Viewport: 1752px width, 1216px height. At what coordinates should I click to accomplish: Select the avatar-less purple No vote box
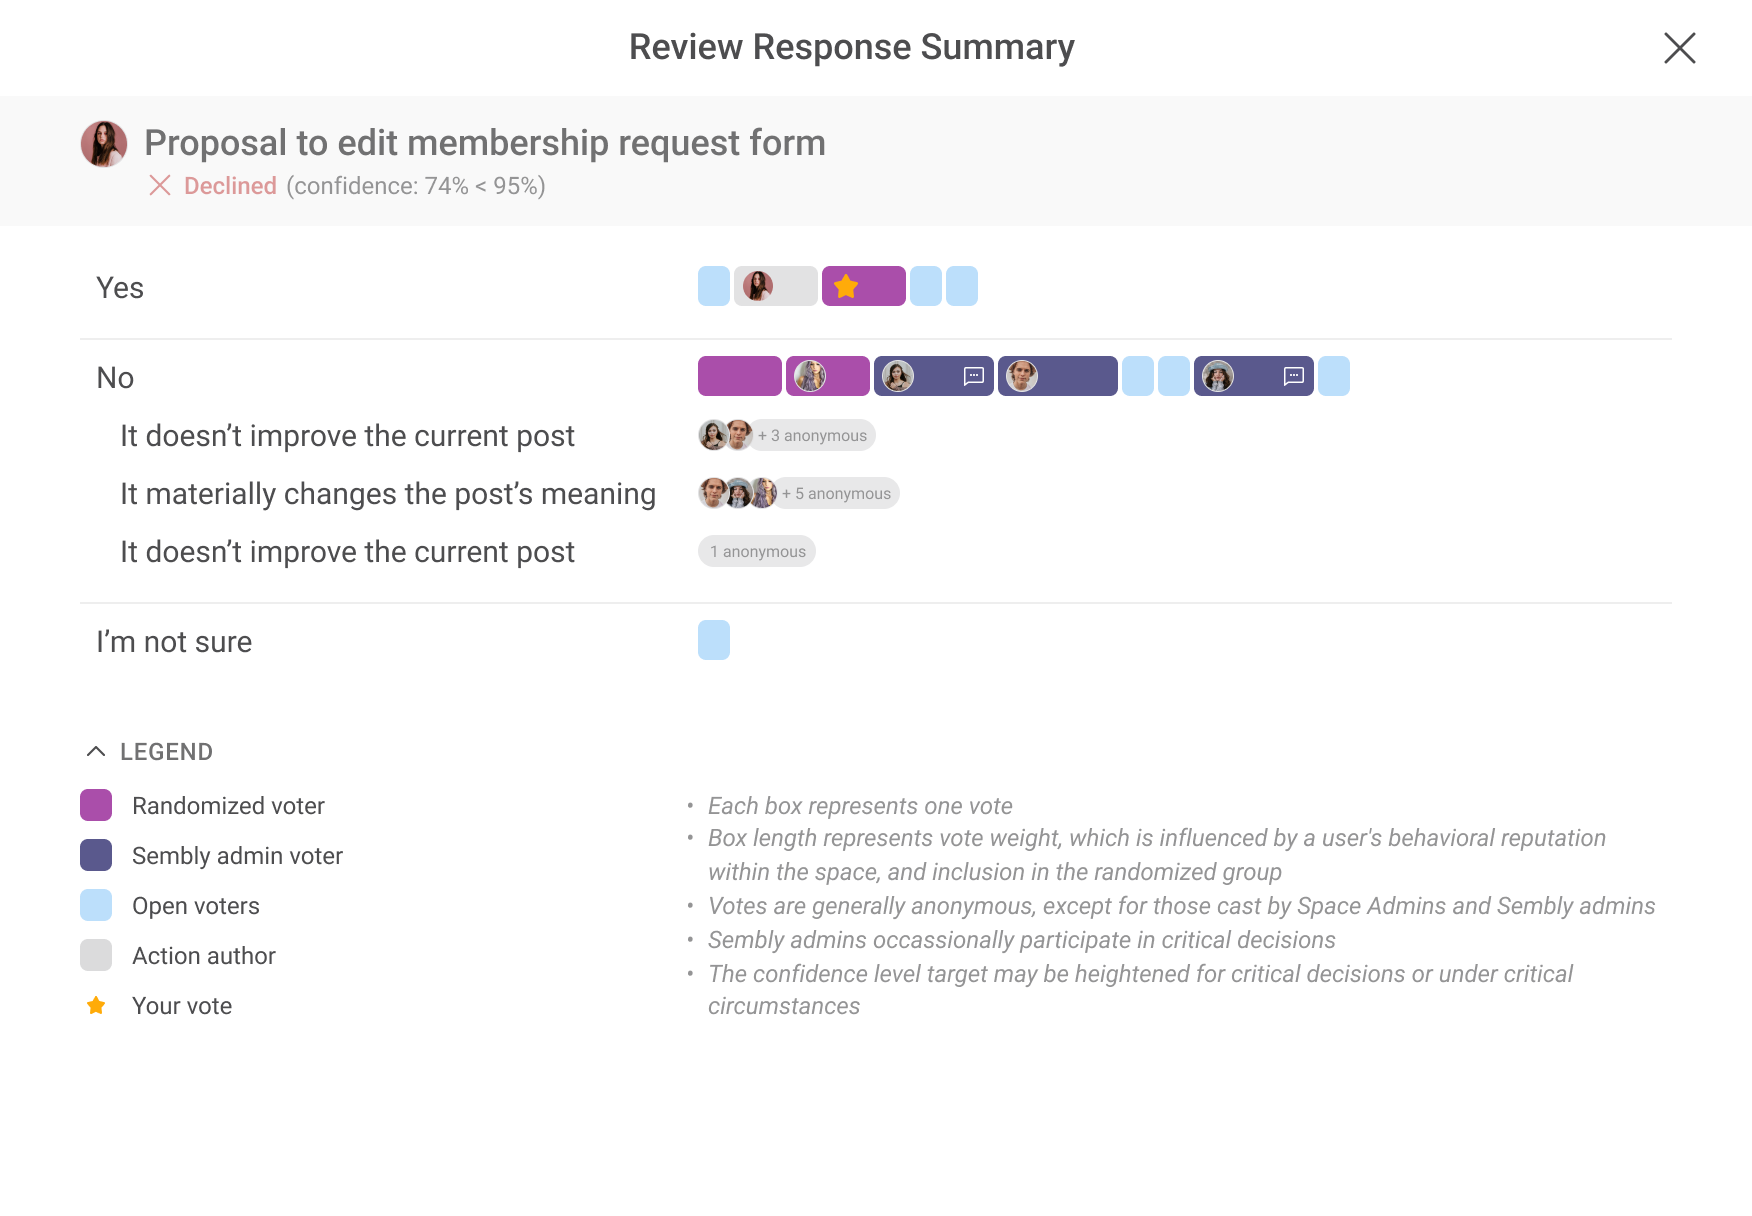[x=739, y=376]
